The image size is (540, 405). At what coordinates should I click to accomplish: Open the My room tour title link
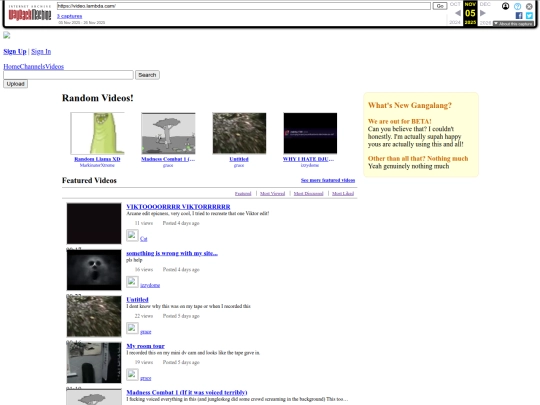145,346
